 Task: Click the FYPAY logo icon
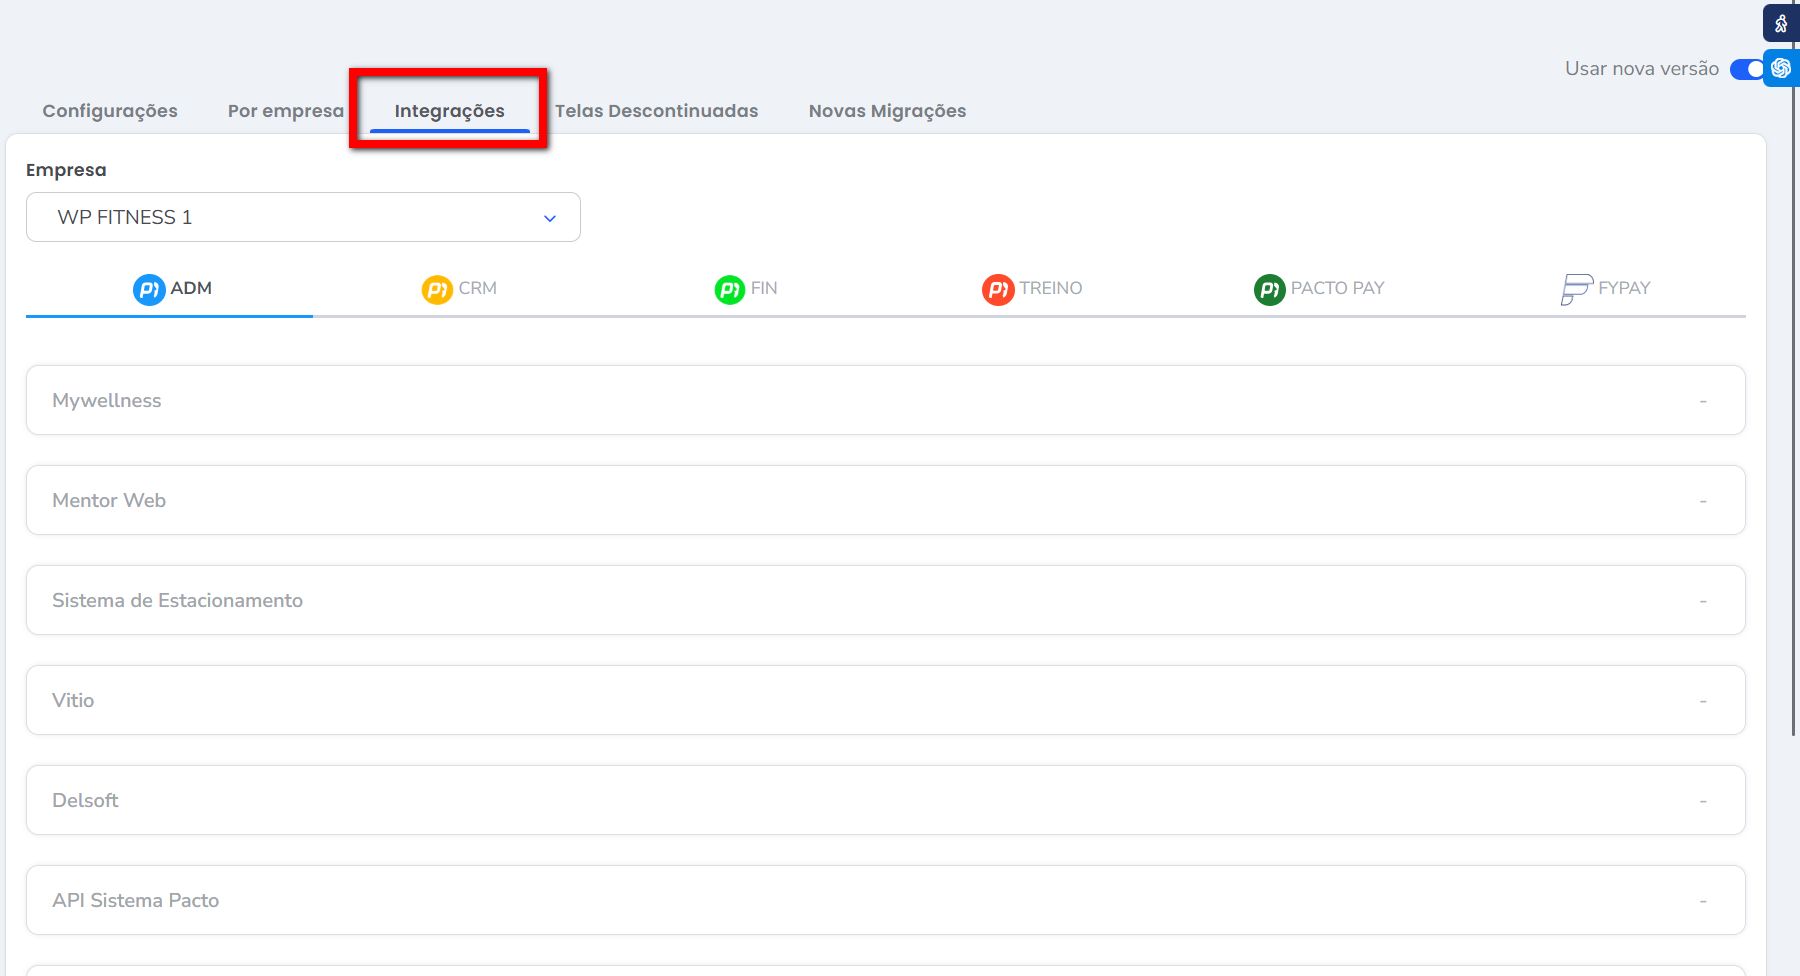(1576, 290)
